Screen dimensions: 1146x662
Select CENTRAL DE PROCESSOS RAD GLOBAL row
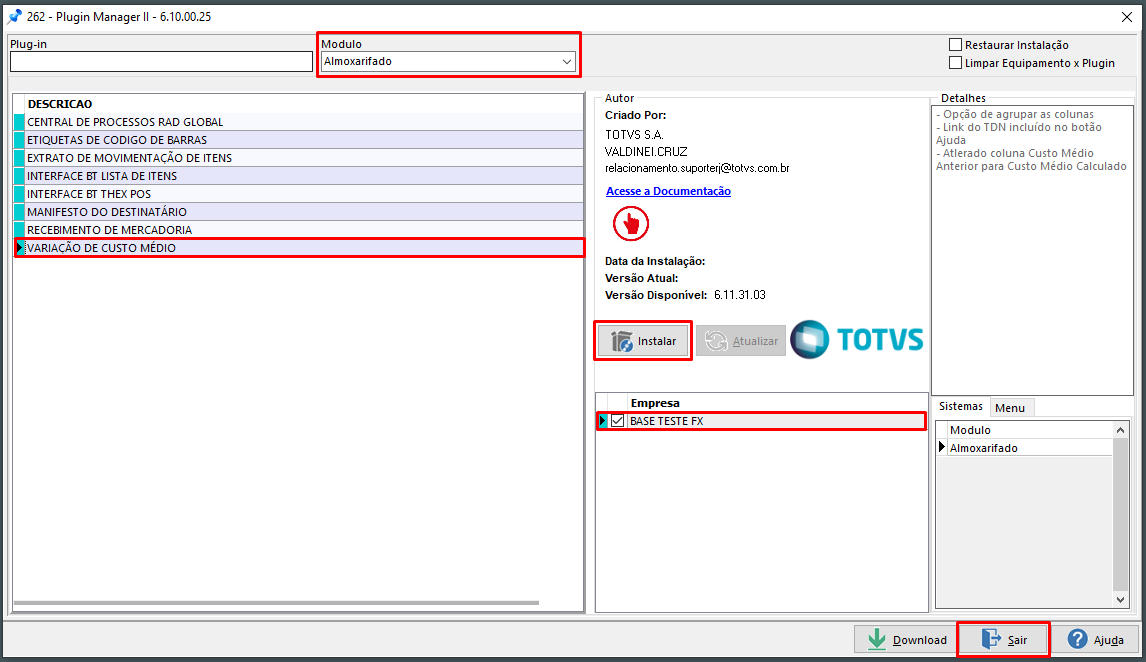[x=299, y=122]
